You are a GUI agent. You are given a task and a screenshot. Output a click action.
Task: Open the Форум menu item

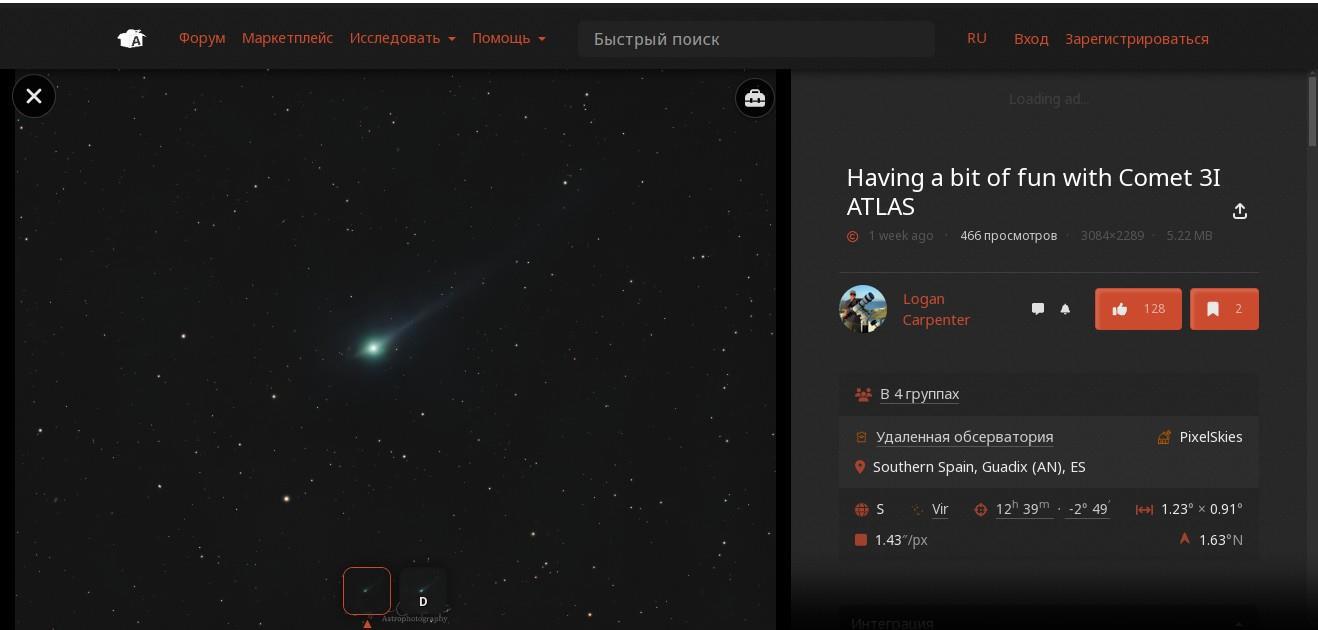click(202, 38)
